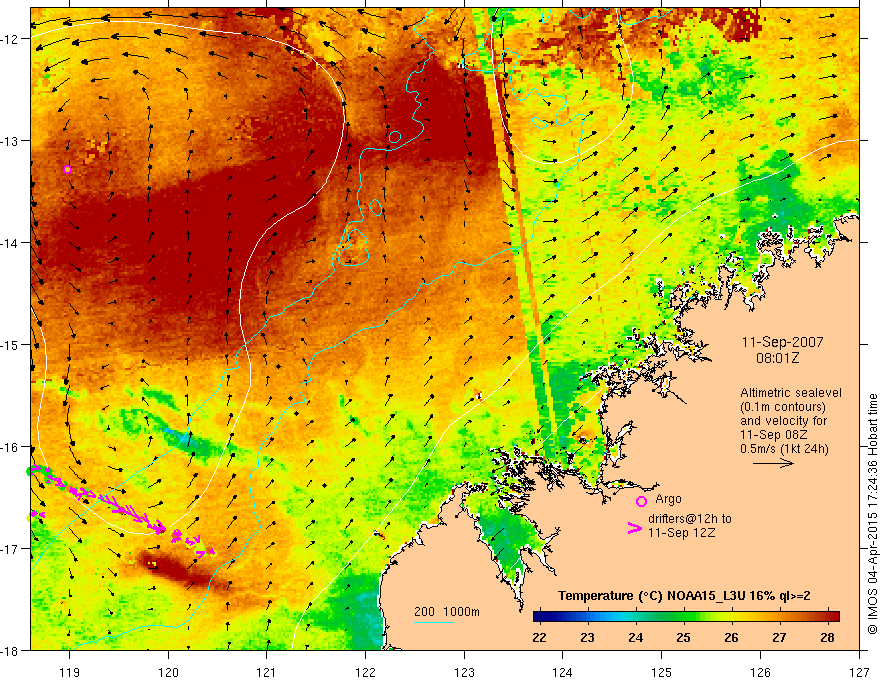Click the 'Argo' legend label
The image size is (880, 680).
(668, 499)
